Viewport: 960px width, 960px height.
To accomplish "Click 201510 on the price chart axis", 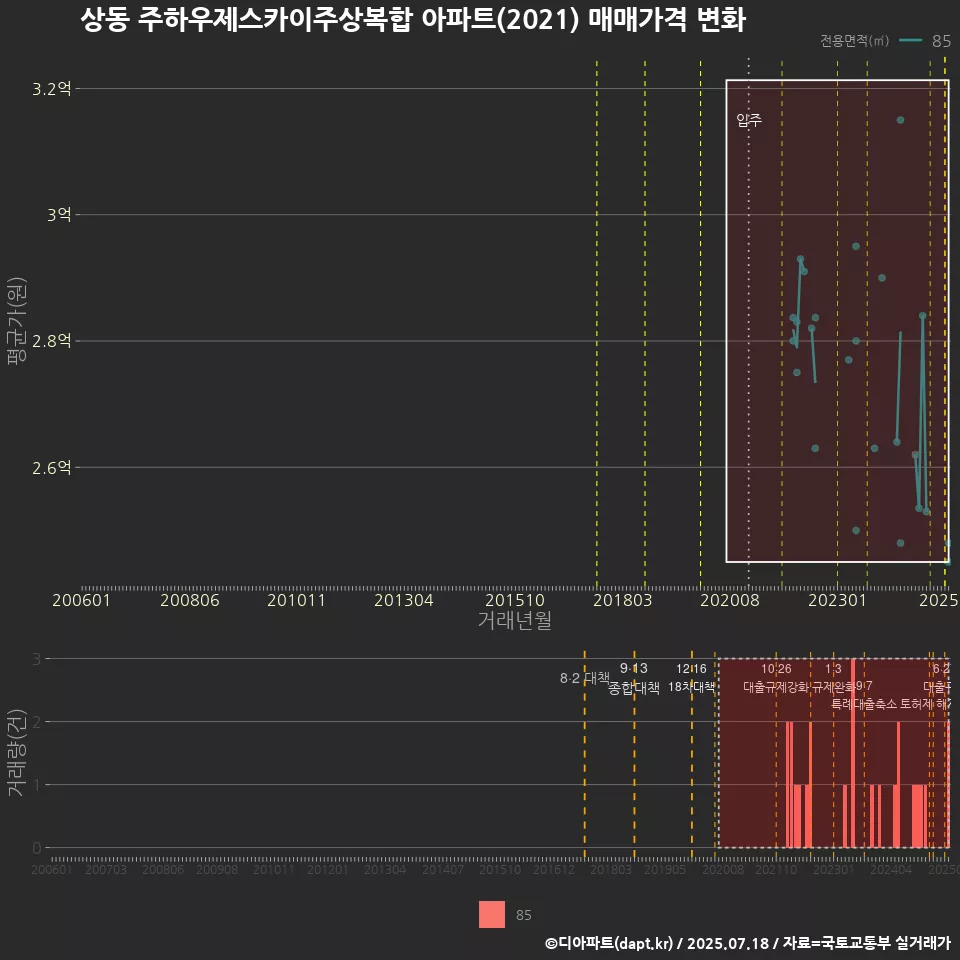I will click(515, 600).
